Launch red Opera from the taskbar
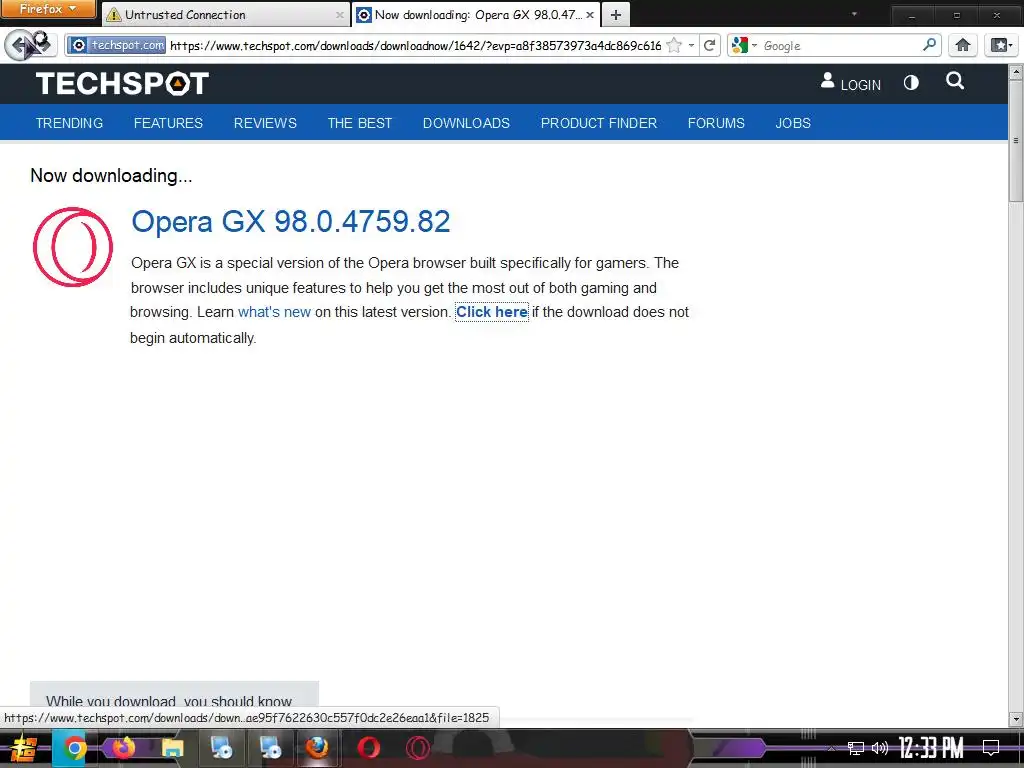This screenshot has height=768, width=1024. 368,748
